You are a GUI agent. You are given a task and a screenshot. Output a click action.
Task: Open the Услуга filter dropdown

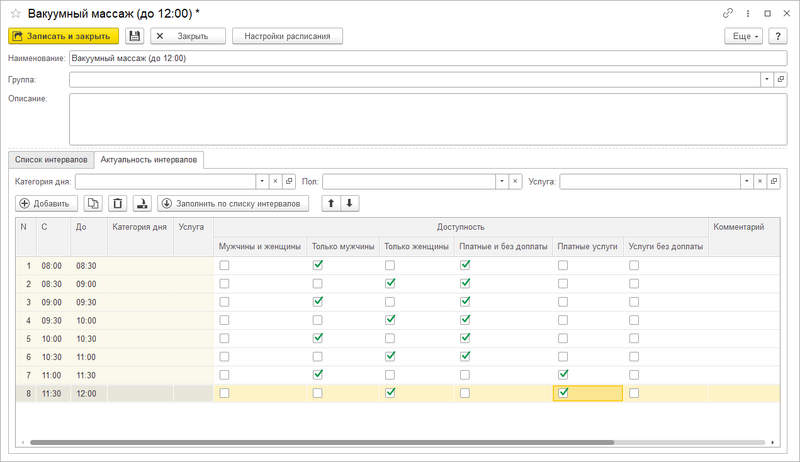click(746, 181)
